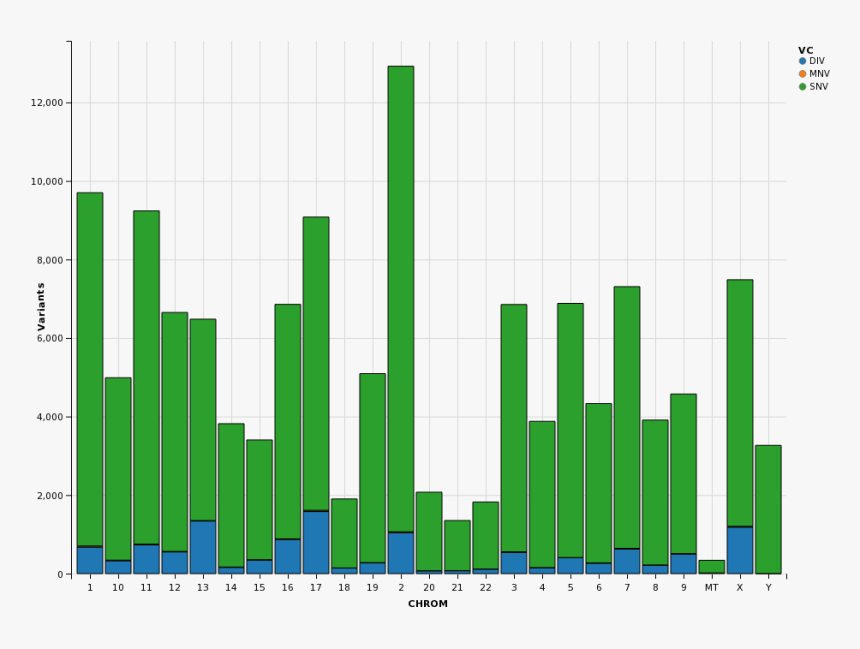Click the x-axis label for chromosome 17
Viewport: 860px width, 649px height.
tap(316, 588)
